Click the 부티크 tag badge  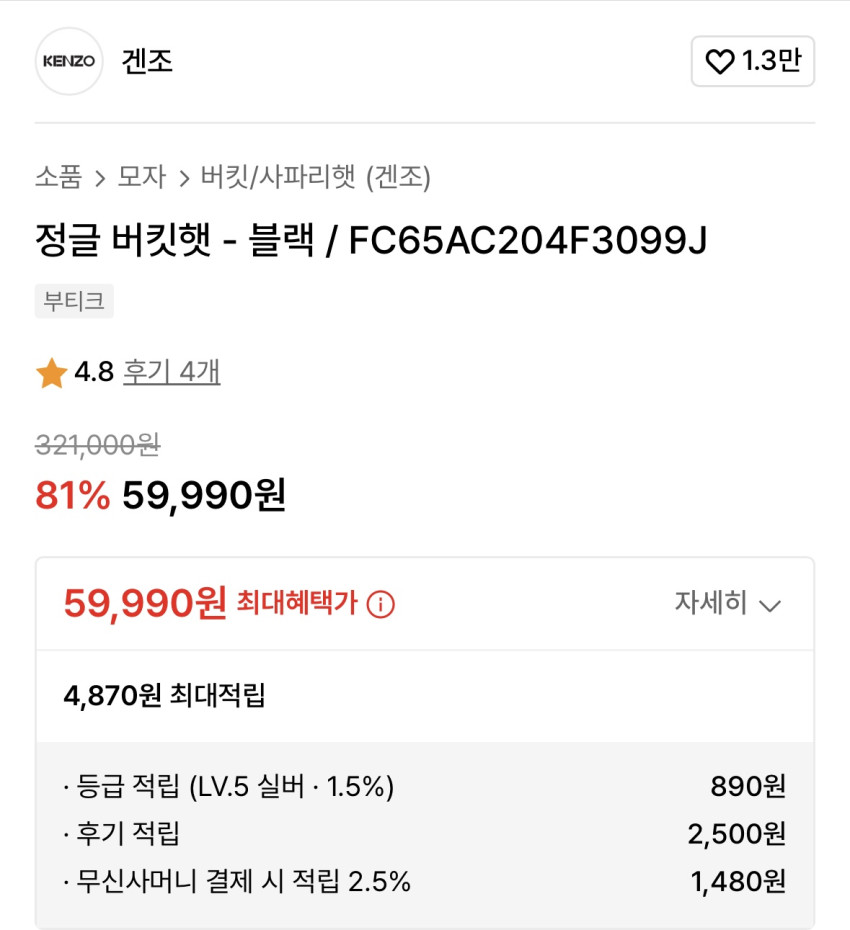click(x=74, y=301)
